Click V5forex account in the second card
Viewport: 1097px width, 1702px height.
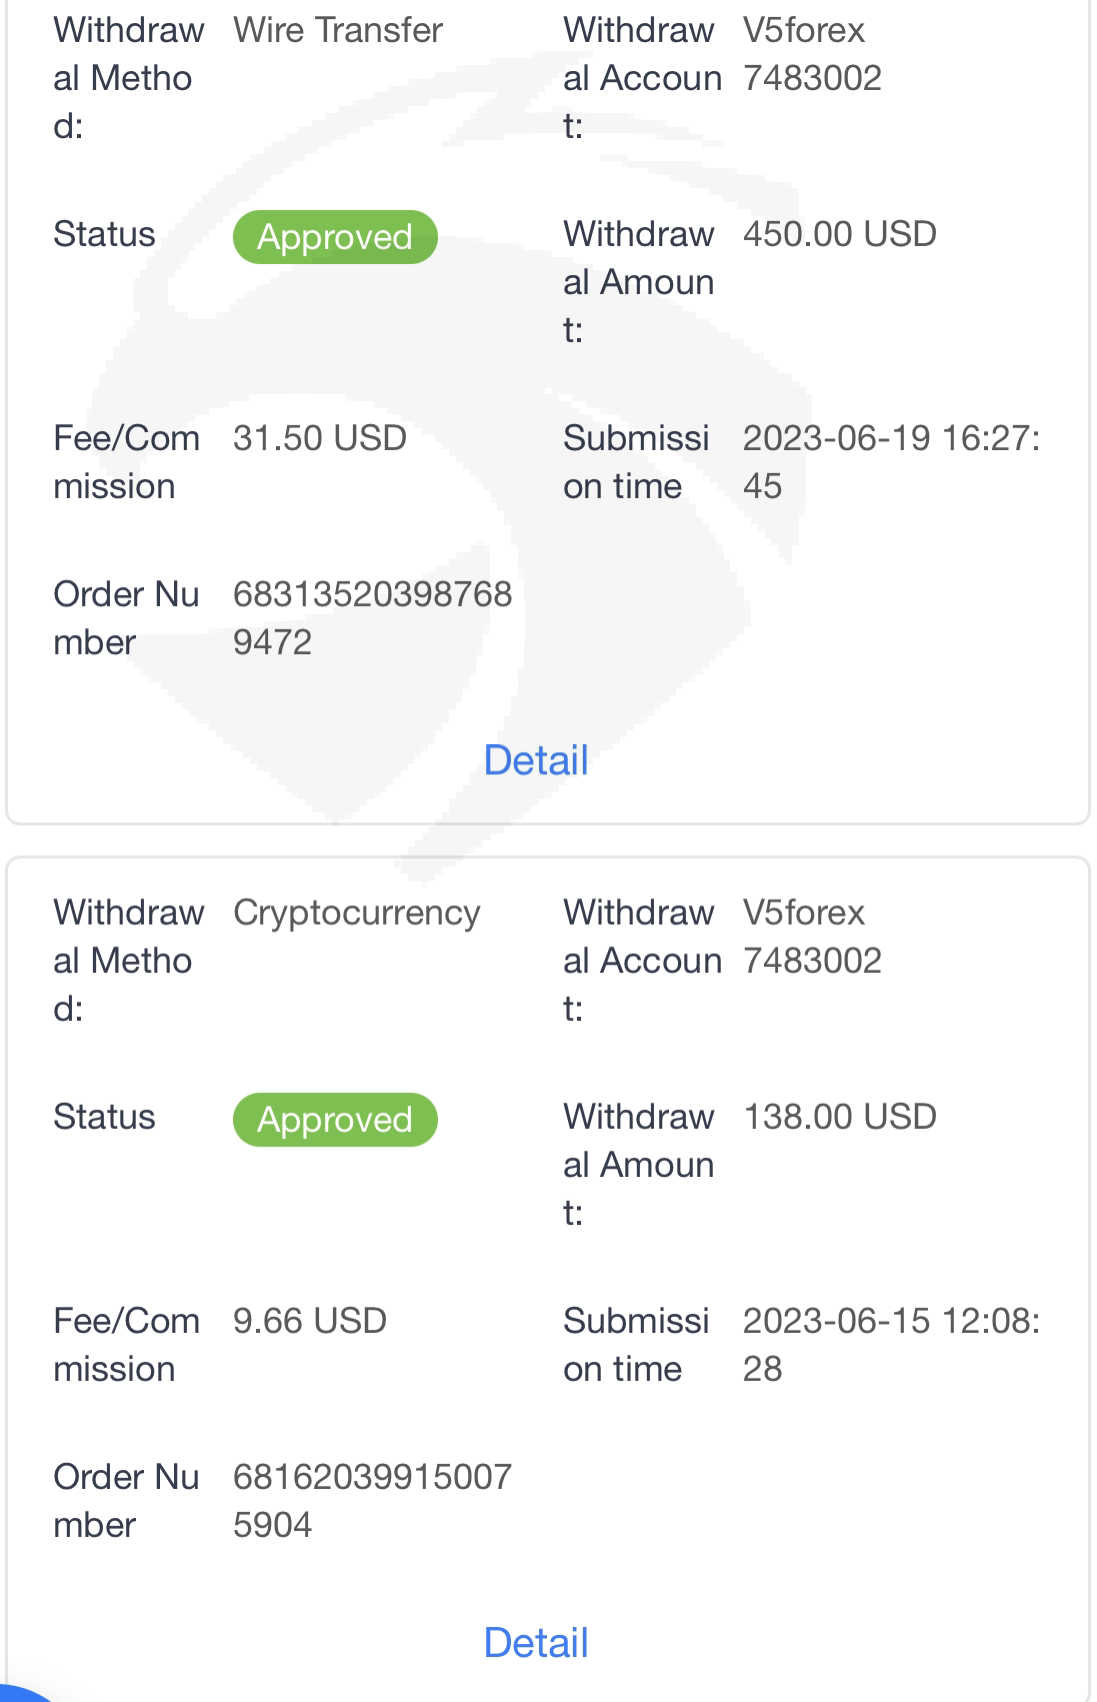812,937
